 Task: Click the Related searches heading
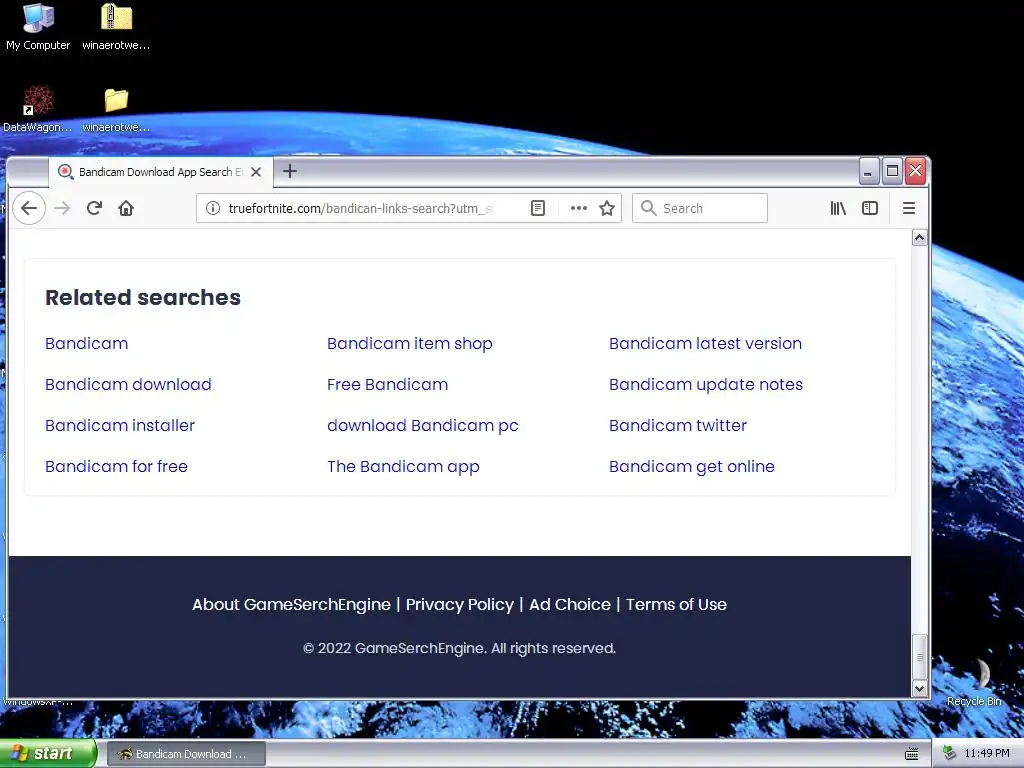pyautogui.click(x=143, y=298)
